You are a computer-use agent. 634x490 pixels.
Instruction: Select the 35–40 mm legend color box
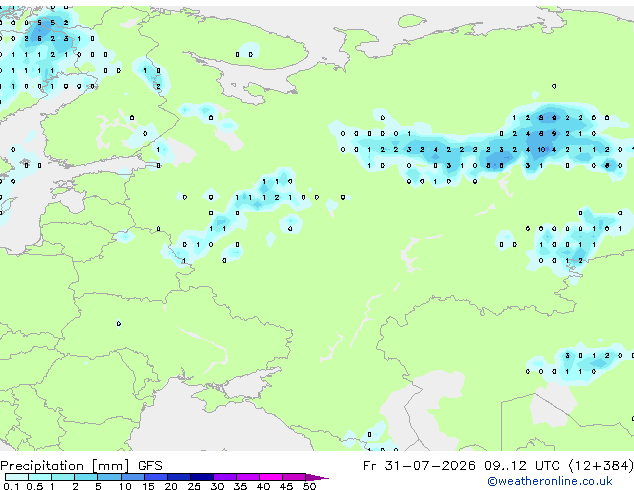(247, 477)
